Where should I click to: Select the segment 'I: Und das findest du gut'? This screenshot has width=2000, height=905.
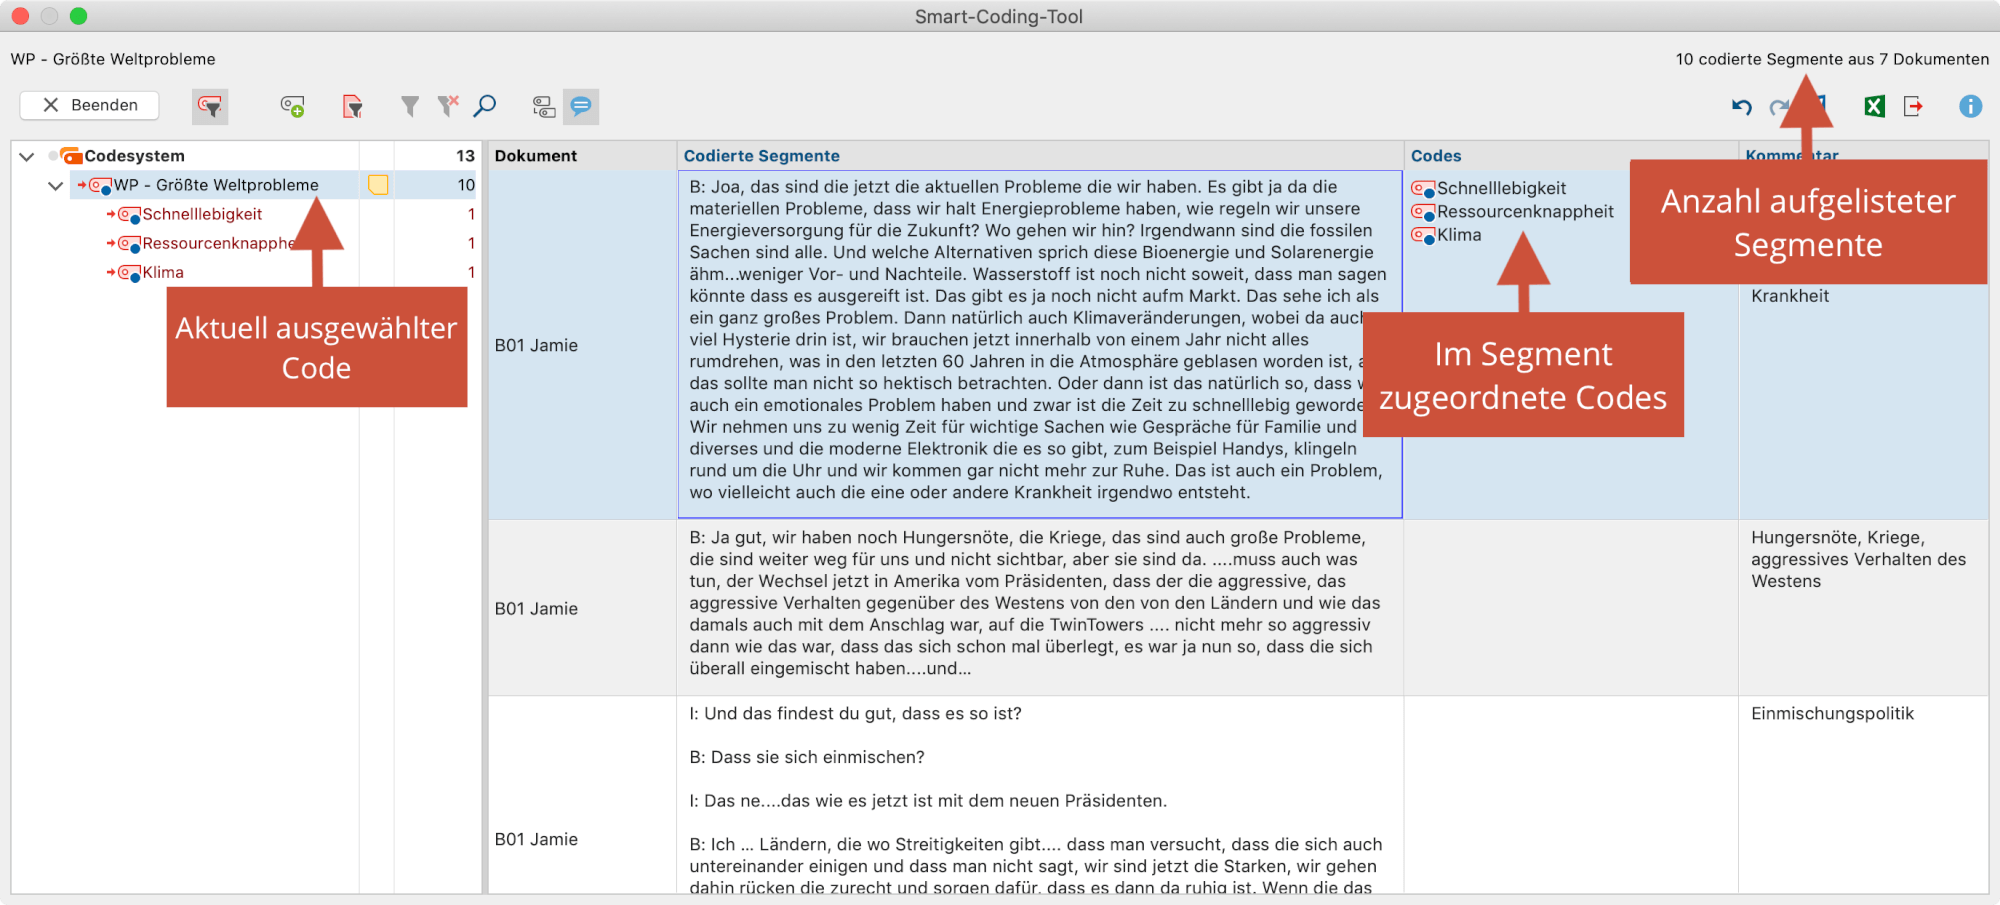(x=1040, y=796)
